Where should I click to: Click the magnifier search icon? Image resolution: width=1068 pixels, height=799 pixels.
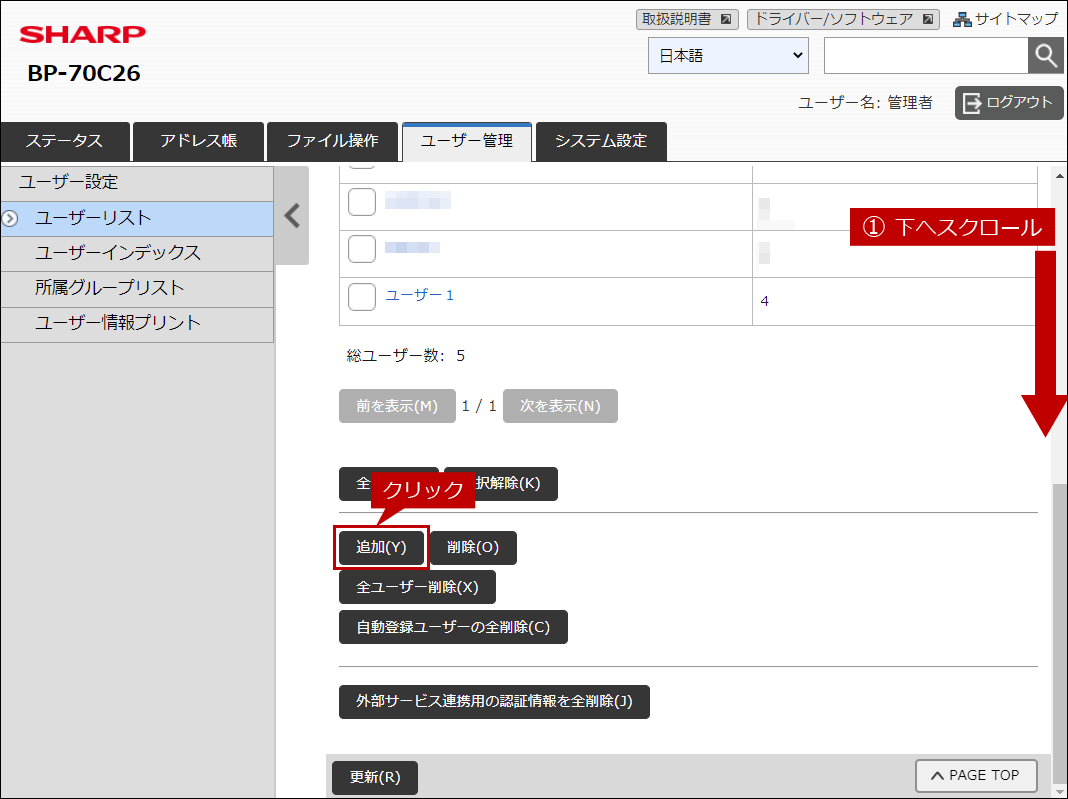pyautogui.click(x=1045, y=55)
